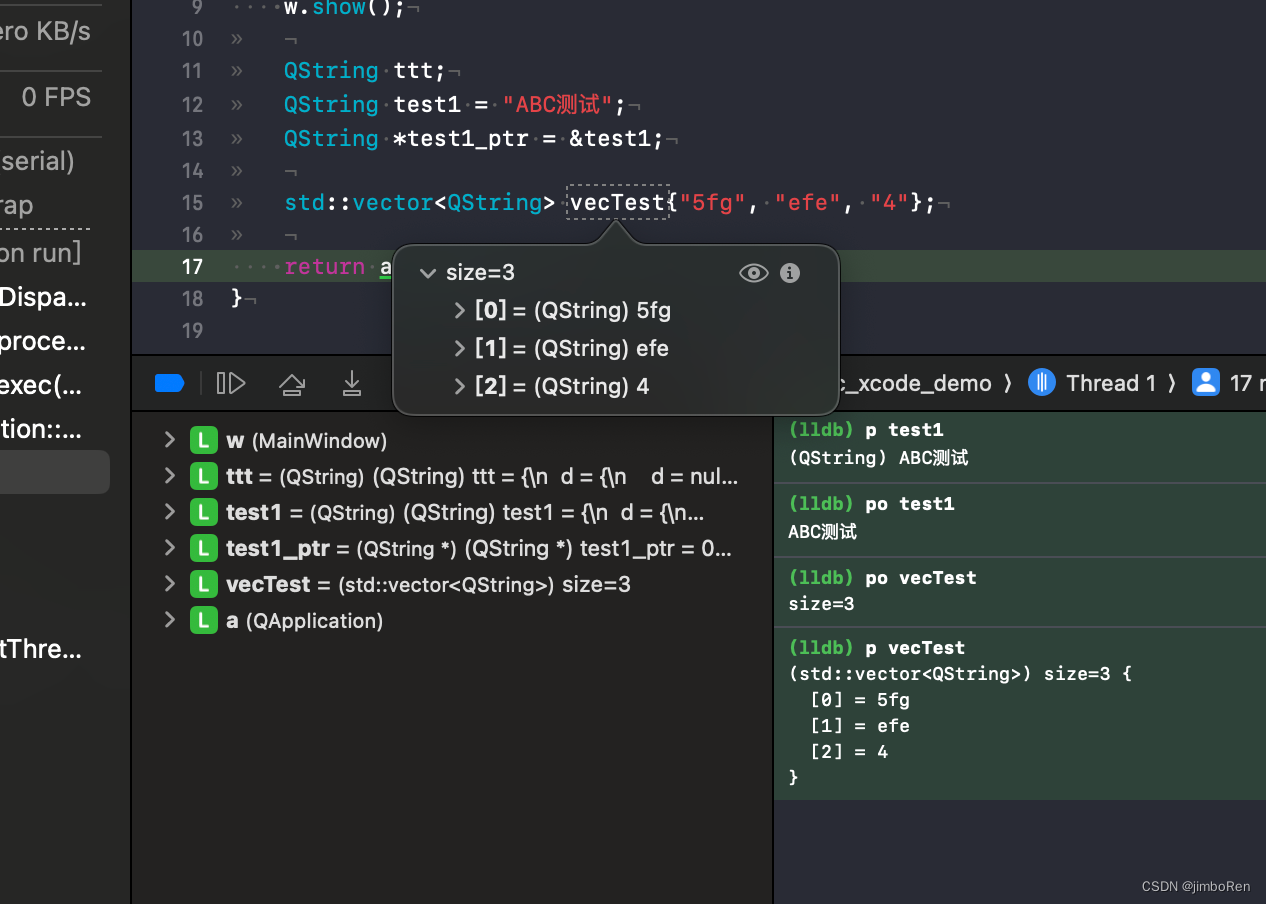
Task: Expand the vecTest variable row
Action: (x=169, y=584)
